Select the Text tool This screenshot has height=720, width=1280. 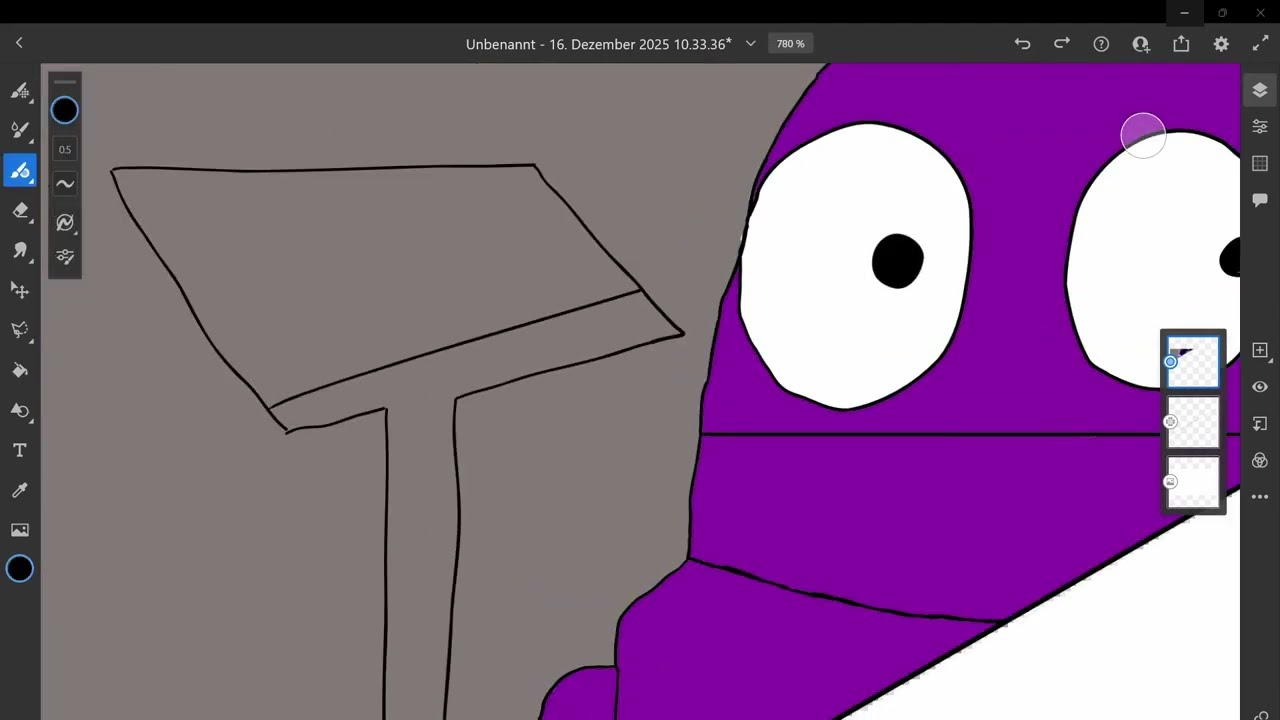(20, 450)
